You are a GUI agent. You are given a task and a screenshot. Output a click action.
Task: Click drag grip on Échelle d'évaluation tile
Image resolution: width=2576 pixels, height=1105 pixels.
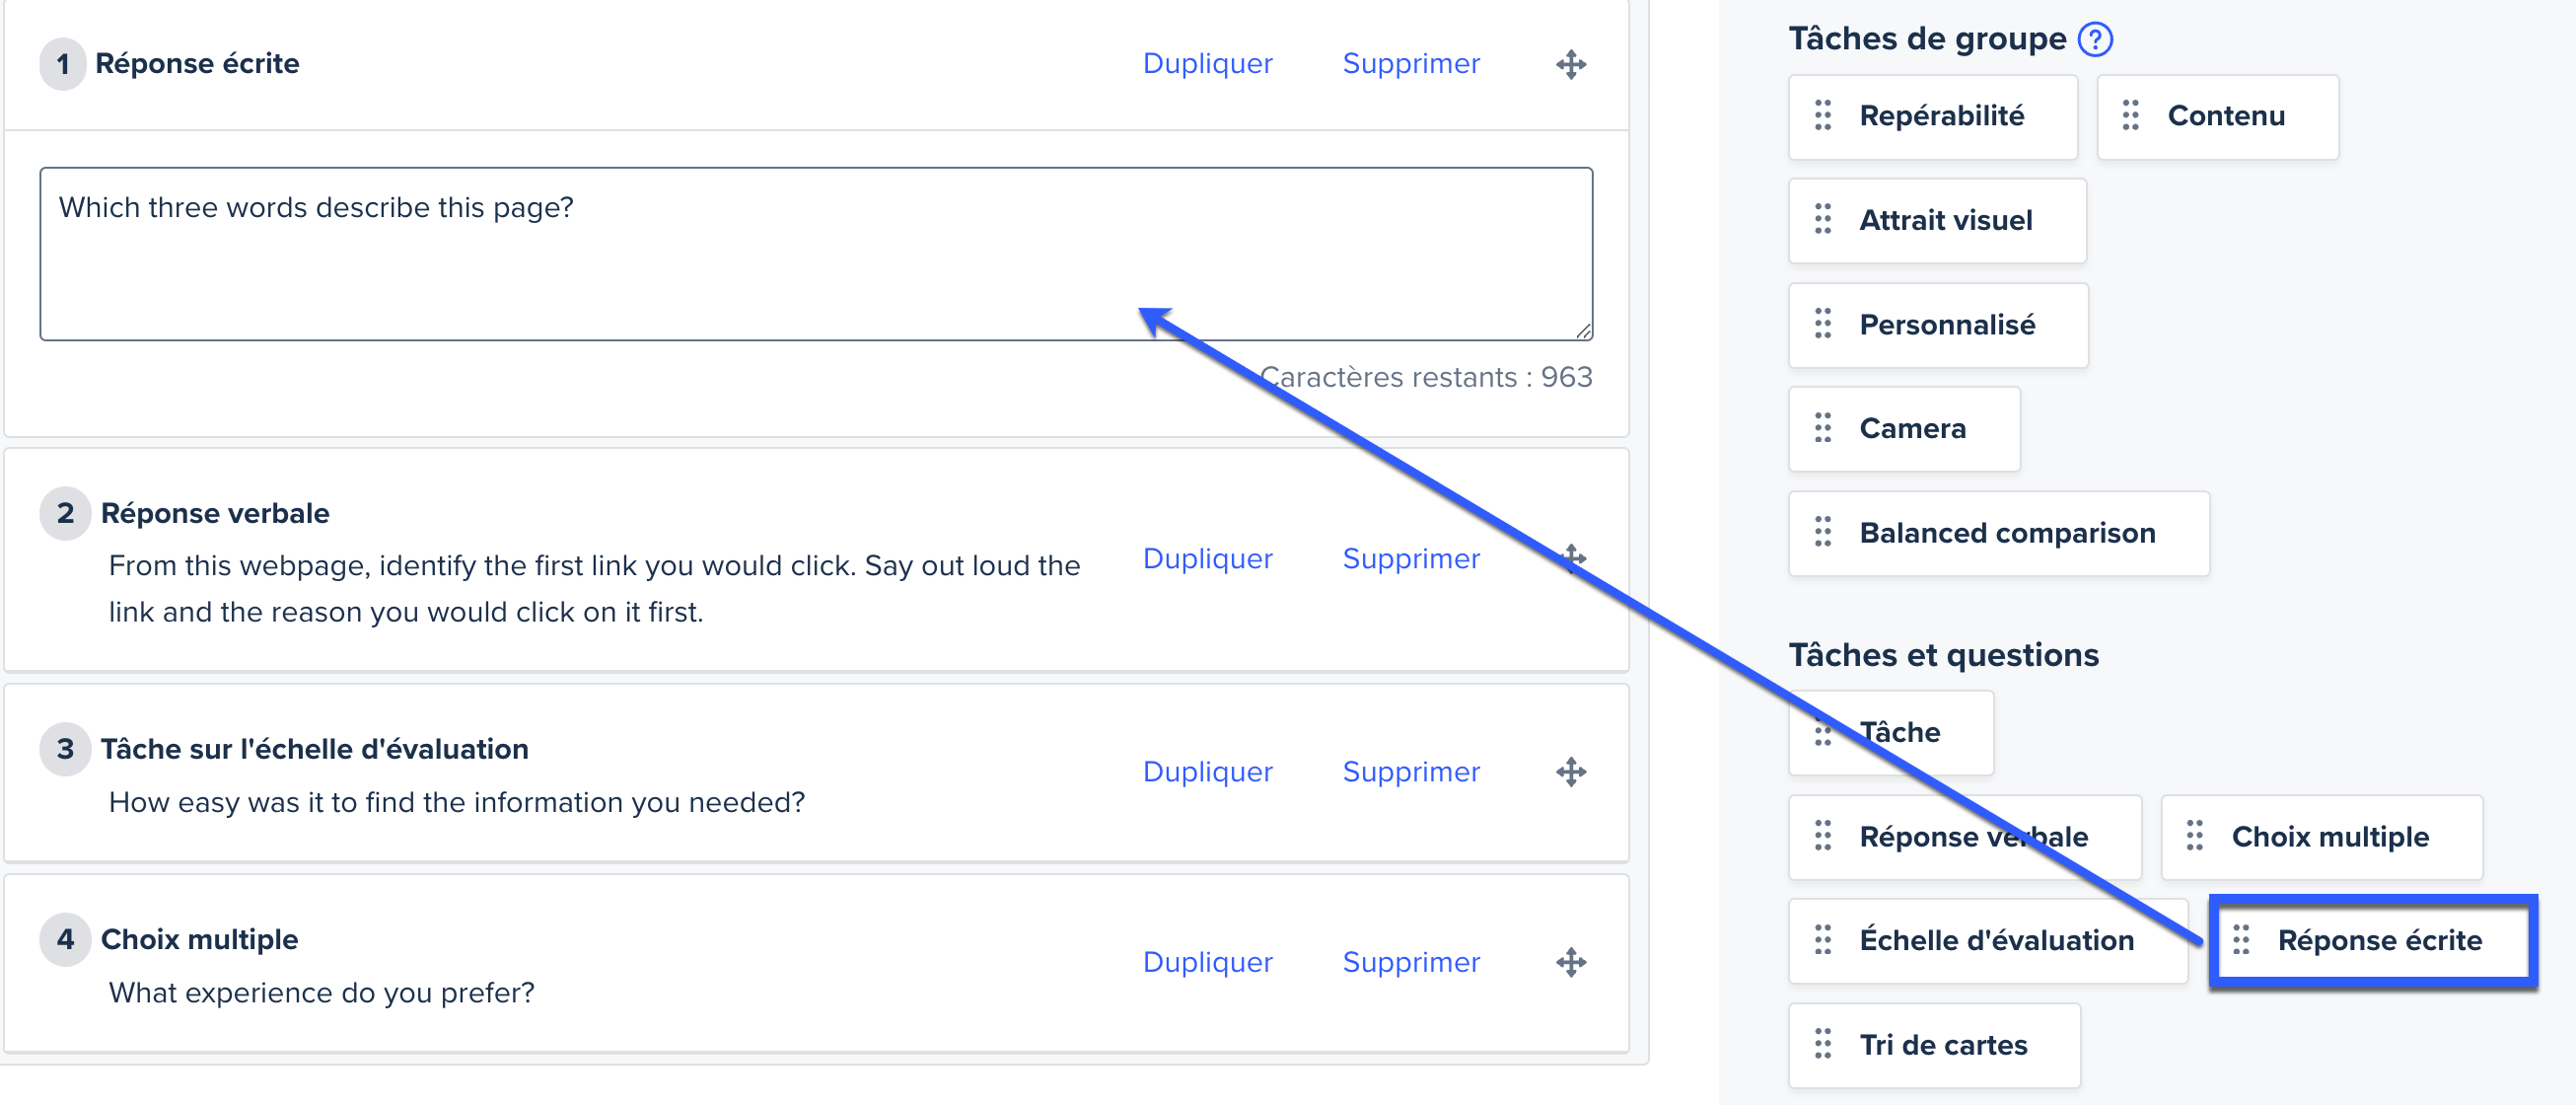pyautogui.click(x=1822, y=940)
